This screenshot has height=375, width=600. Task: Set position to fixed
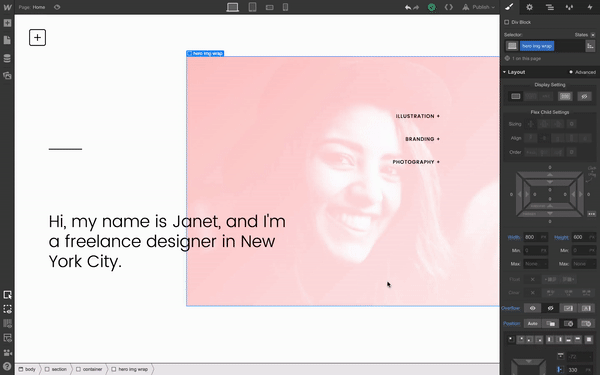586,324
